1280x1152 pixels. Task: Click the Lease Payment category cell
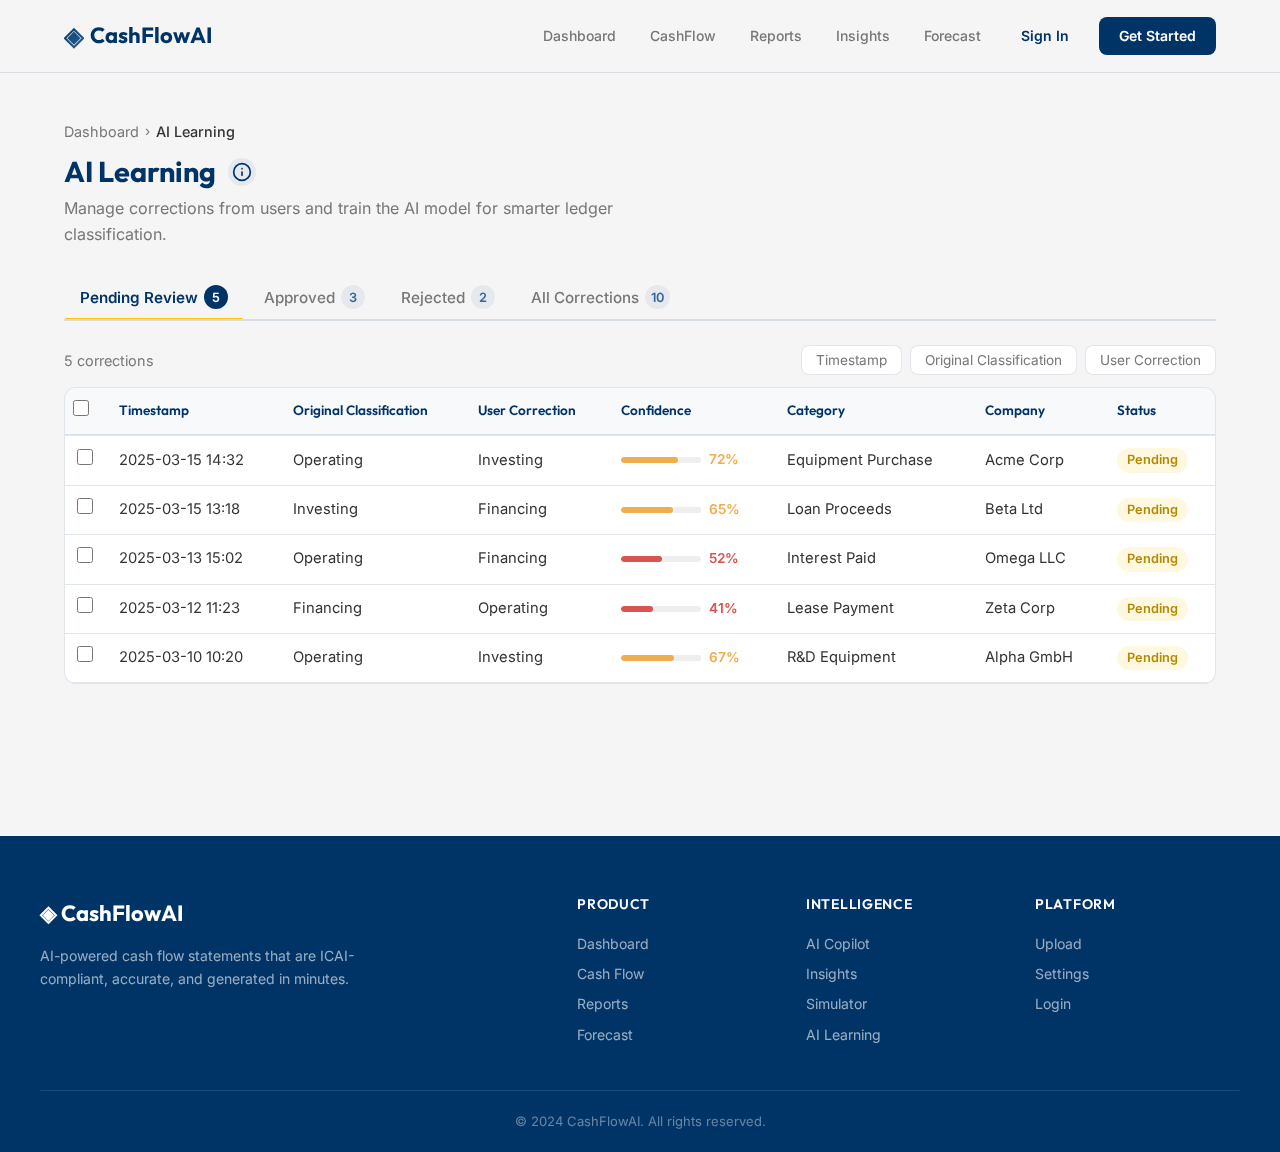[840, 608]
